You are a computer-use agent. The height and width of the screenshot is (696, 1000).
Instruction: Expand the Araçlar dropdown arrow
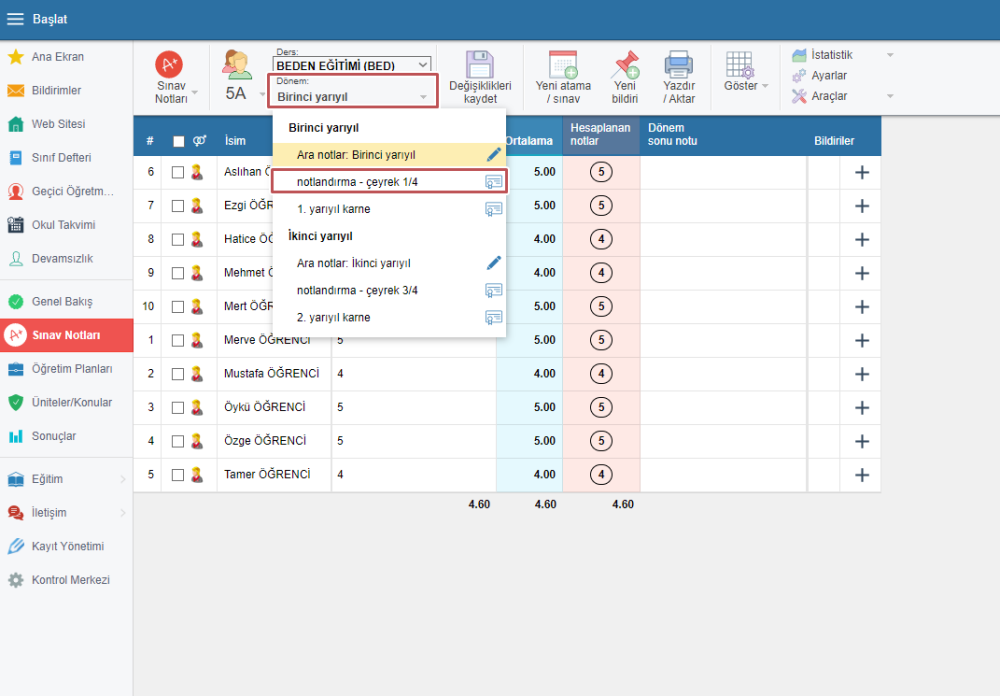click(x=890, y=96)
